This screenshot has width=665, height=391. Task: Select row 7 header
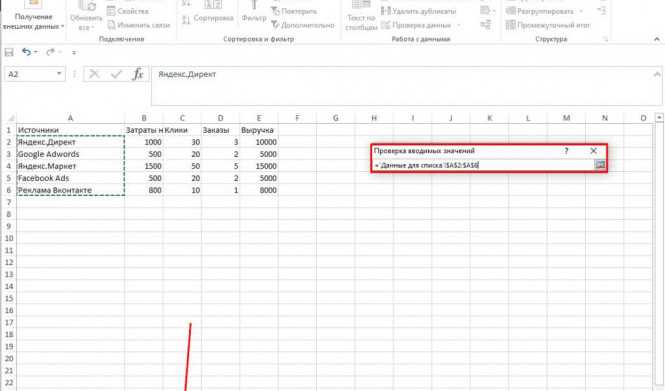(x=8, y=202)
